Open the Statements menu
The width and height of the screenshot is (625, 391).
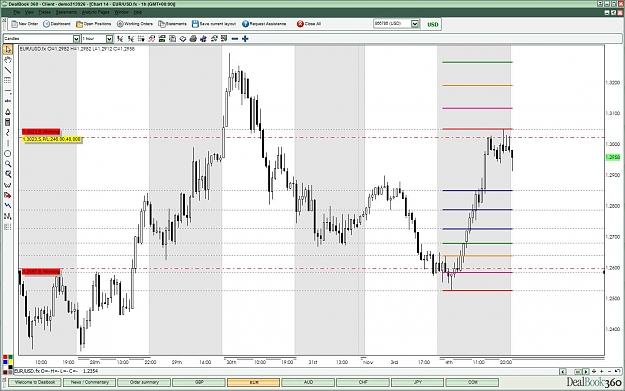66,12
